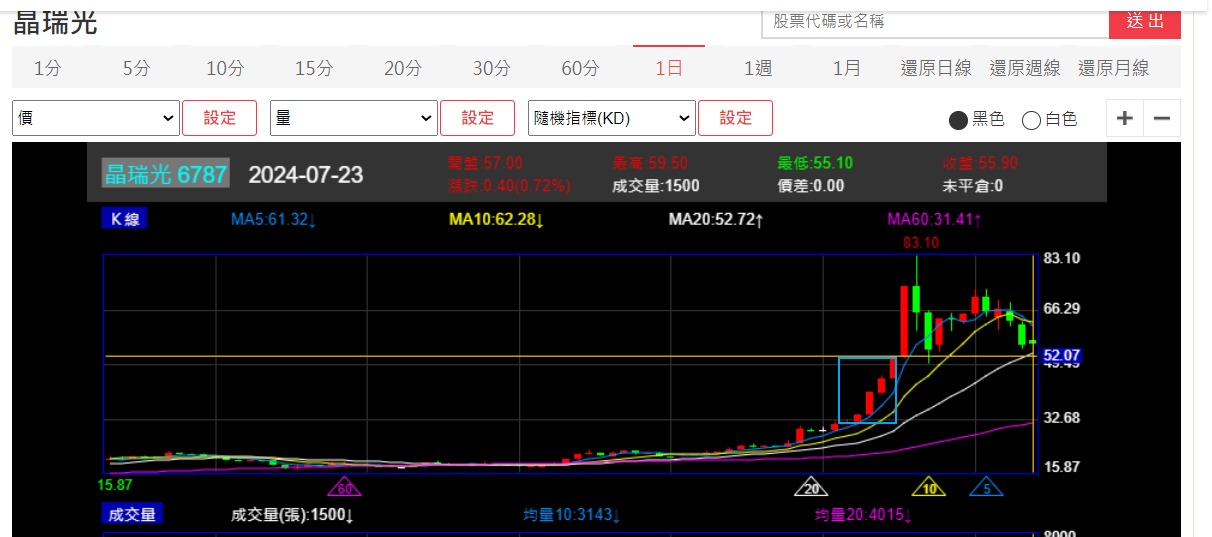Click 設定 button next to KD dropdown

pyautogui.click(x=735, y=118)
